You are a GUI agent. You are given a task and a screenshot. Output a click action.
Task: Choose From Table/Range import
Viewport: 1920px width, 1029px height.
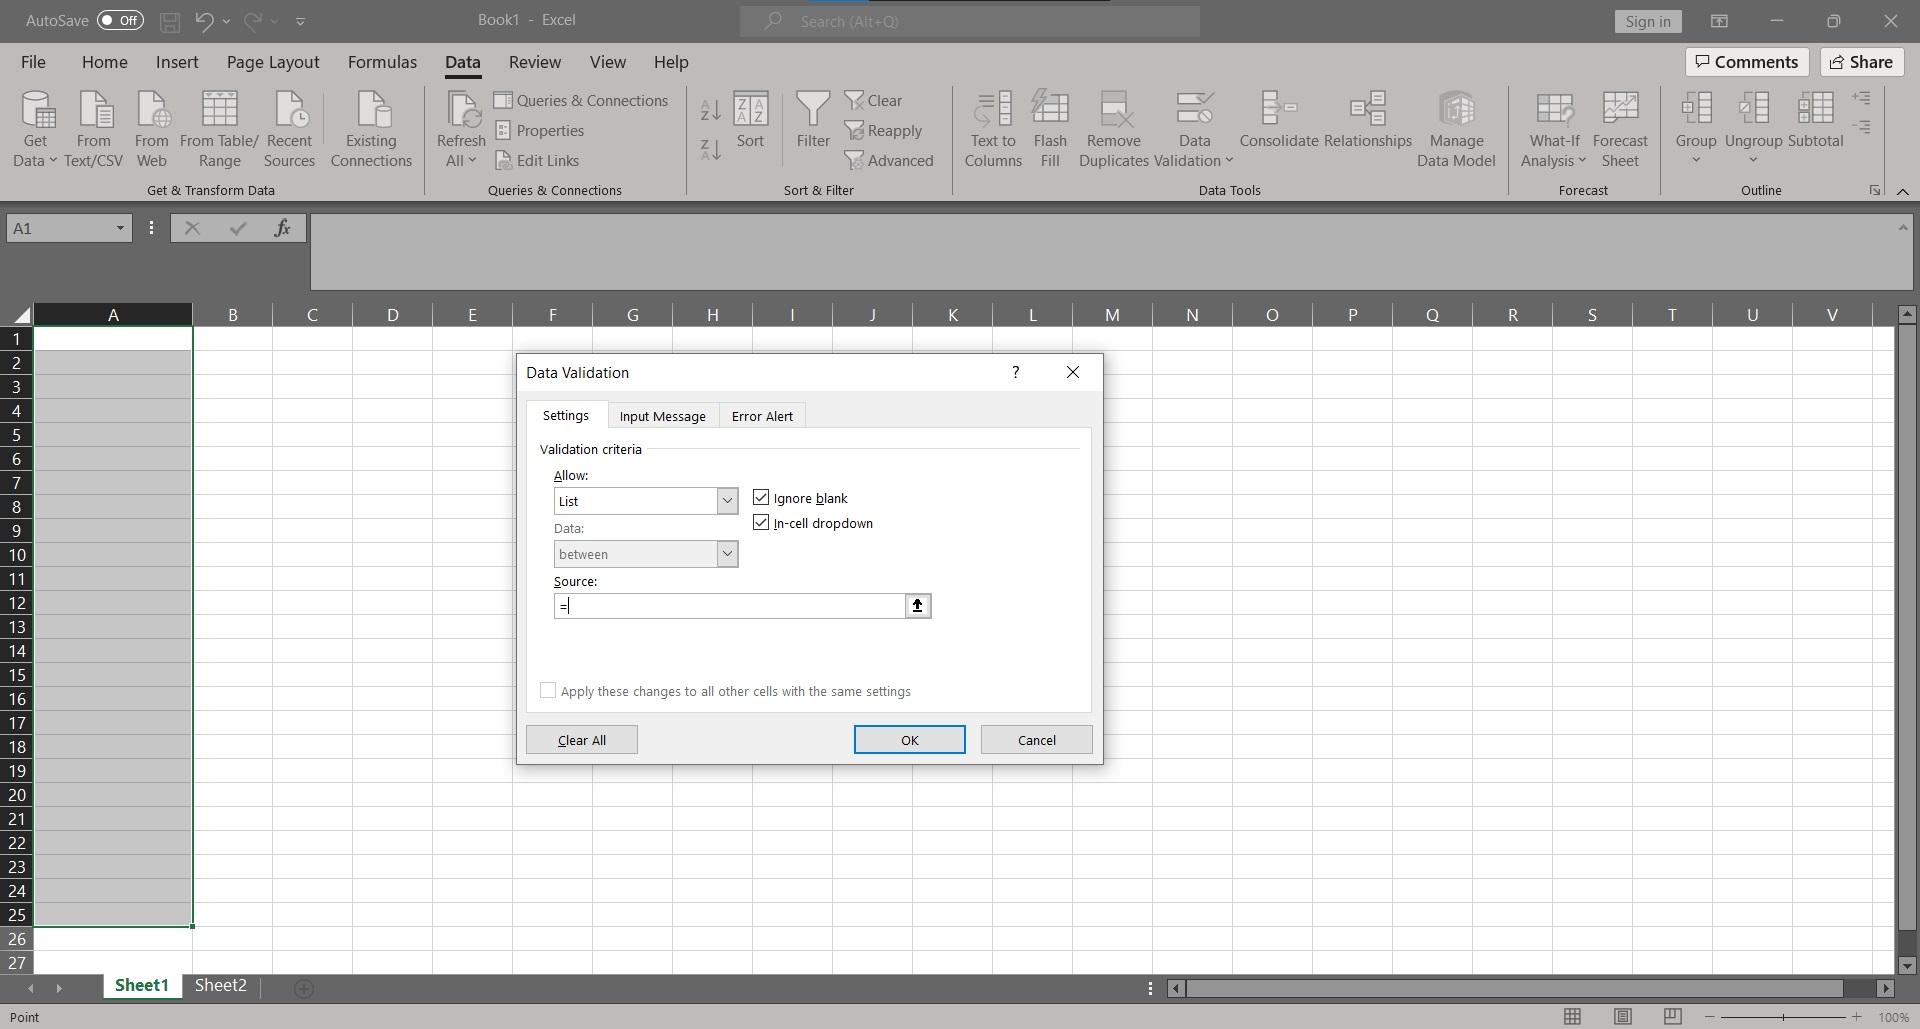(219, 130)
